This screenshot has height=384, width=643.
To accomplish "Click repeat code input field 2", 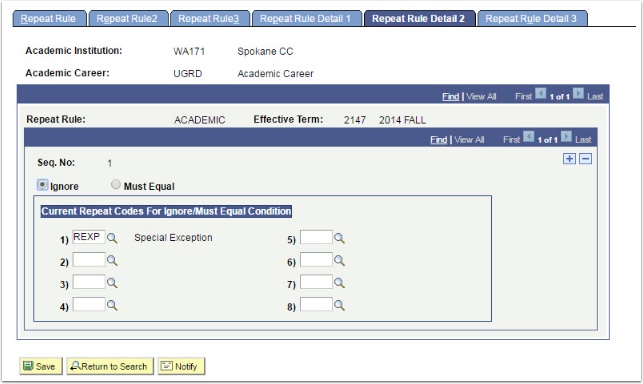I will (89, 260).
